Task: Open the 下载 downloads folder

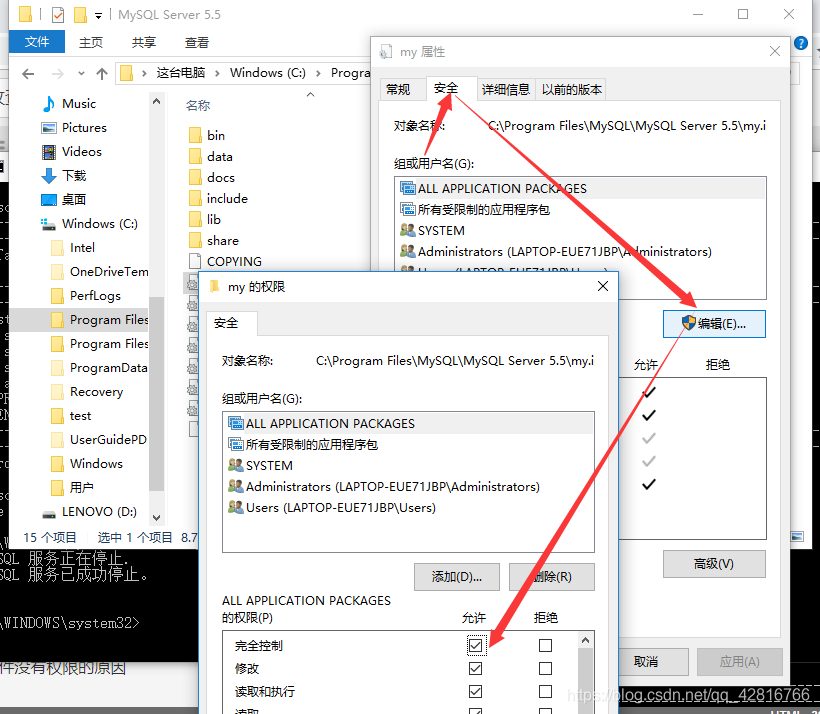Action: (64, 176)
